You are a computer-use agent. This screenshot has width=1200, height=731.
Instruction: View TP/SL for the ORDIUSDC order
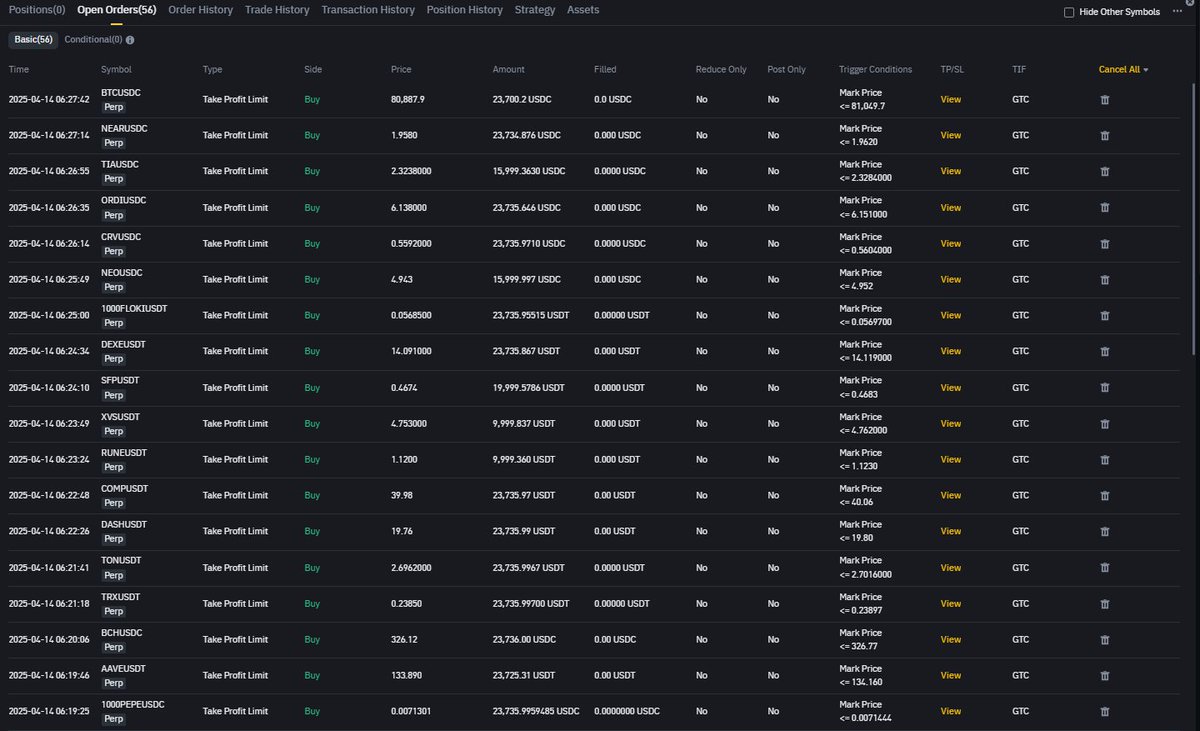coord(951,208)
